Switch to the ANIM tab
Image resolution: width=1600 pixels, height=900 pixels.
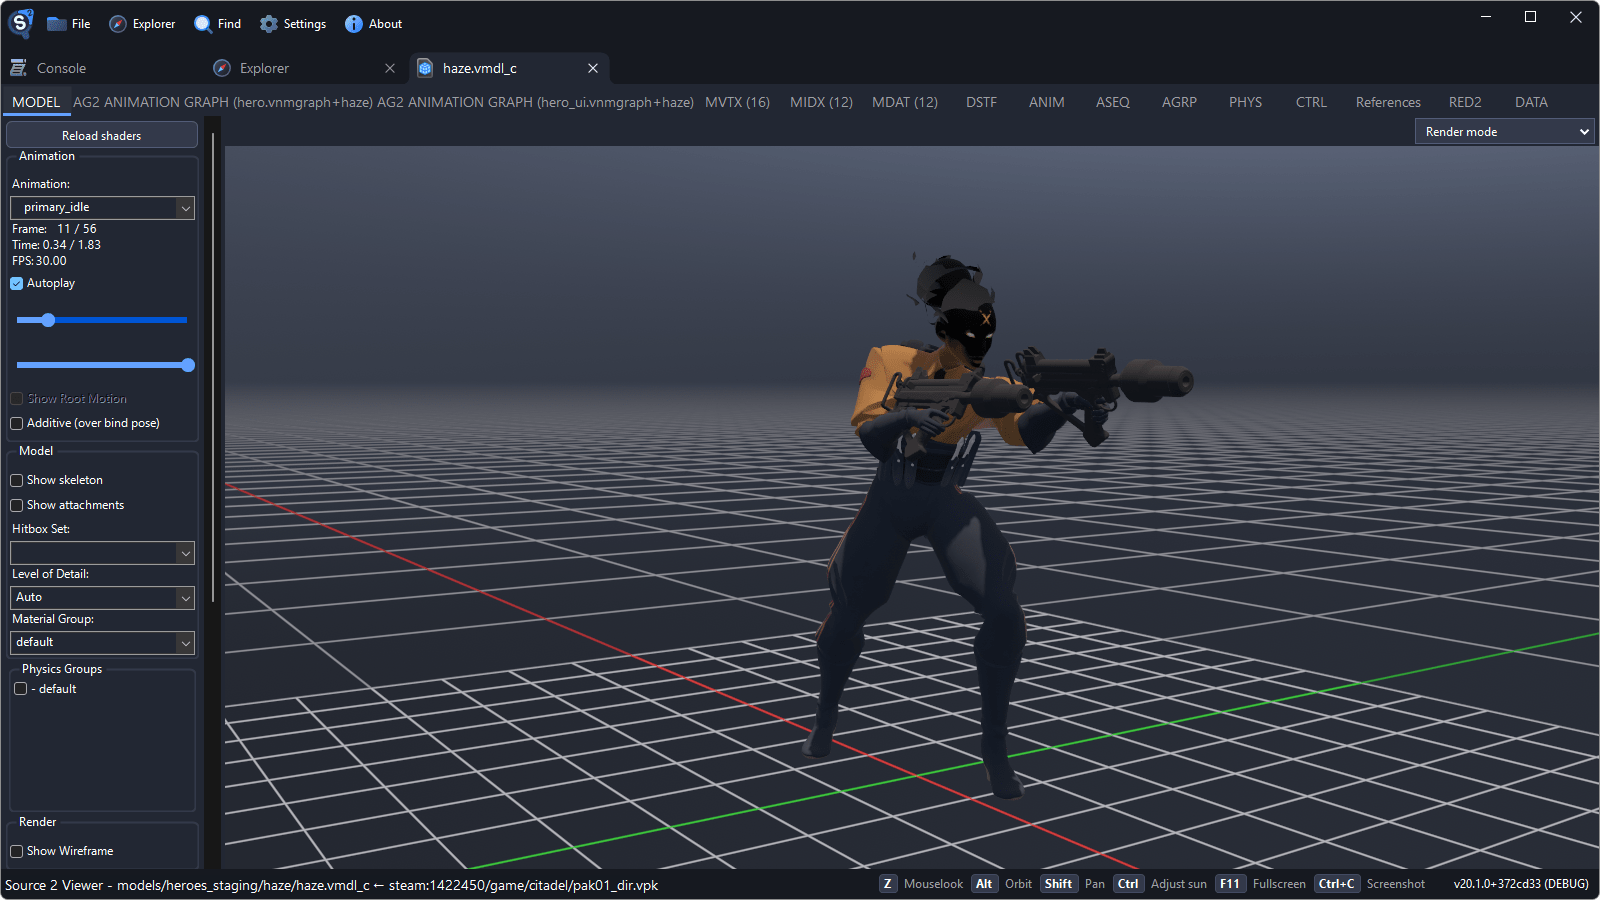[1046, 102]
